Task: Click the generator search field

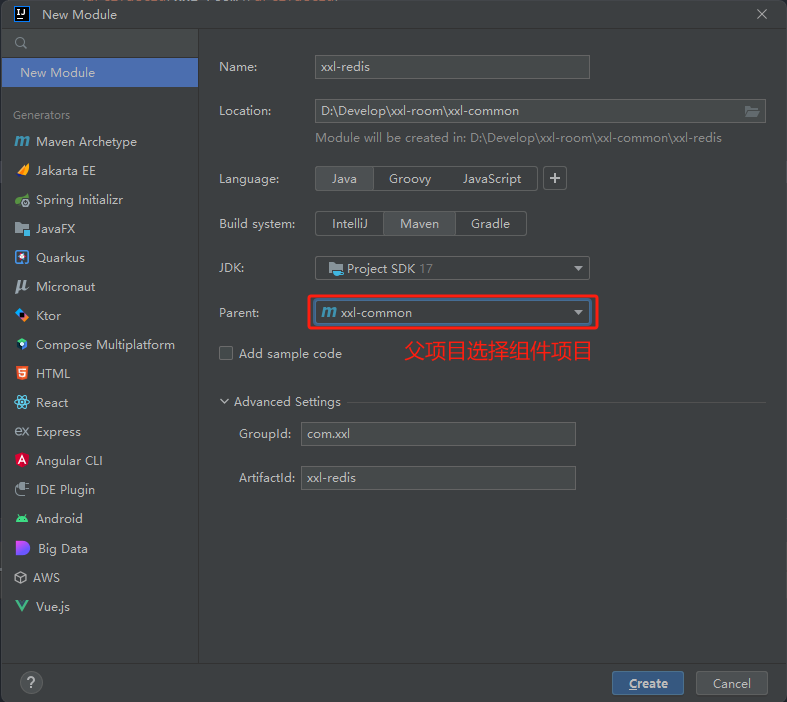Action: click(x=100, y=43)
